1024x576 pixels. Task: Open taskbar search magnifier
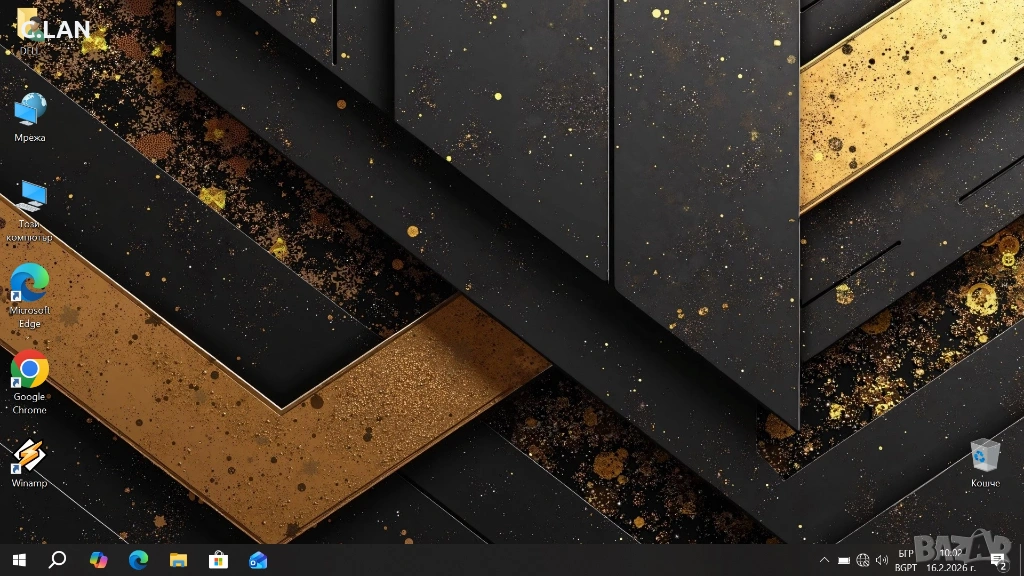(x=57, y=560)
